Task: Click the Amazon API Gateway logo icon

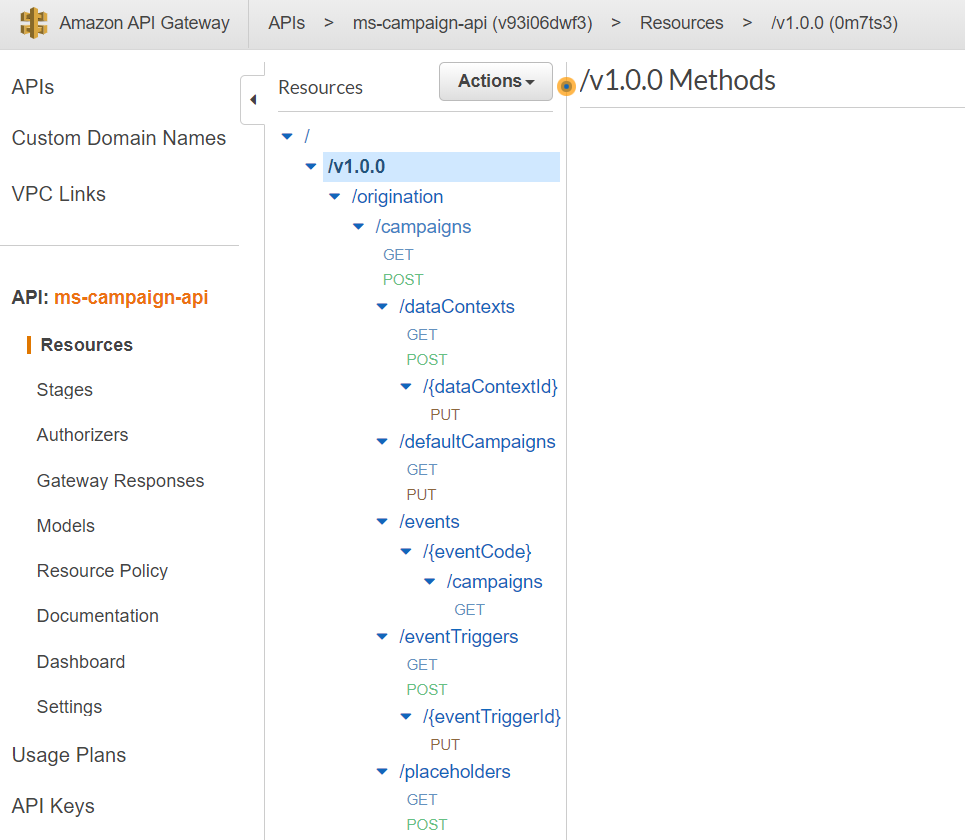Action: pyautogui.click(x=34, y=23)
